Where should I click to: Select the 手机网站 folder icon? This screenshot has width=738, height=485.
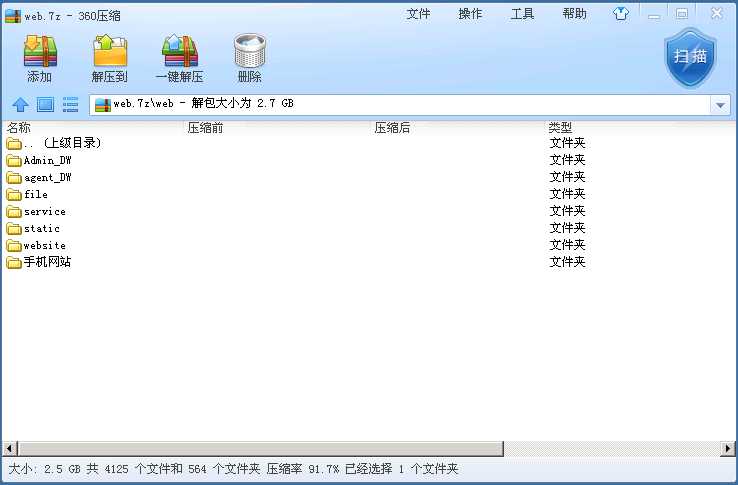pyautogui.click(x=14, y=262)
